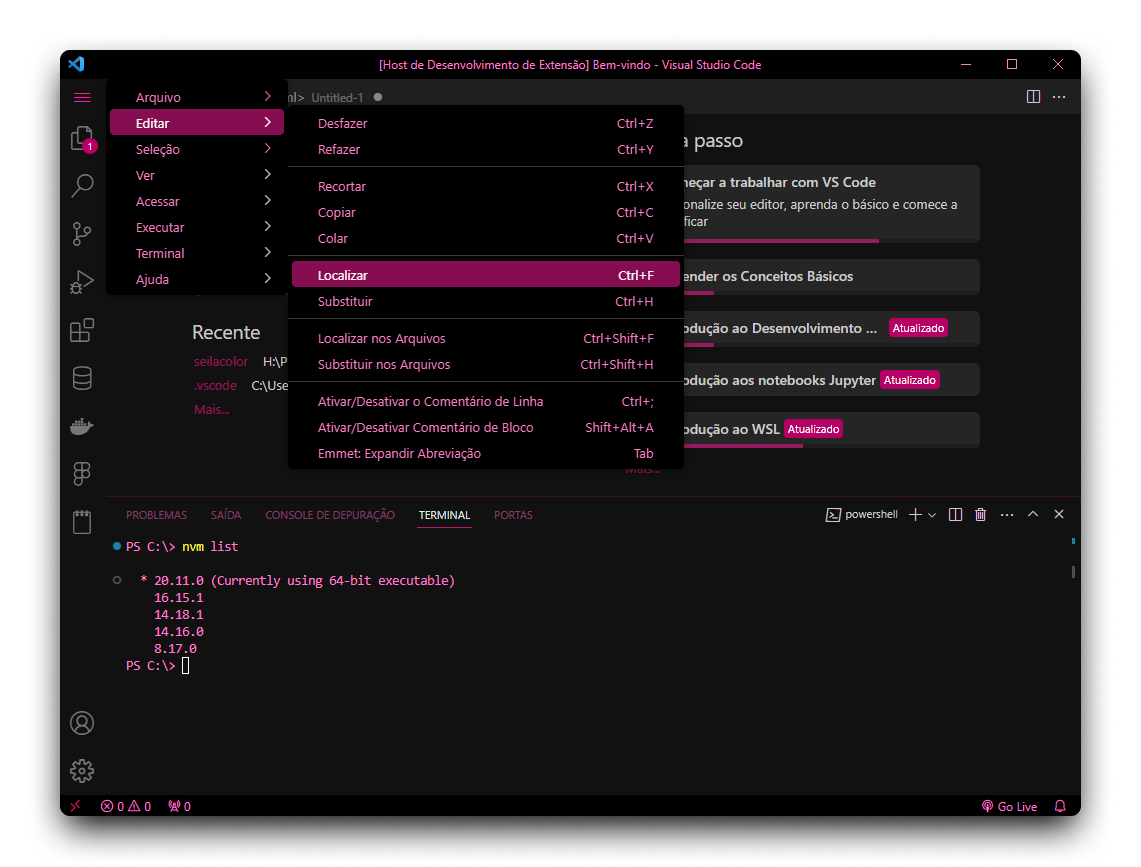The height and width of the screenshot is (867, 1141).
Task: Open the notebooks Jupyter walkthrough card
Action: pos(831,380)
